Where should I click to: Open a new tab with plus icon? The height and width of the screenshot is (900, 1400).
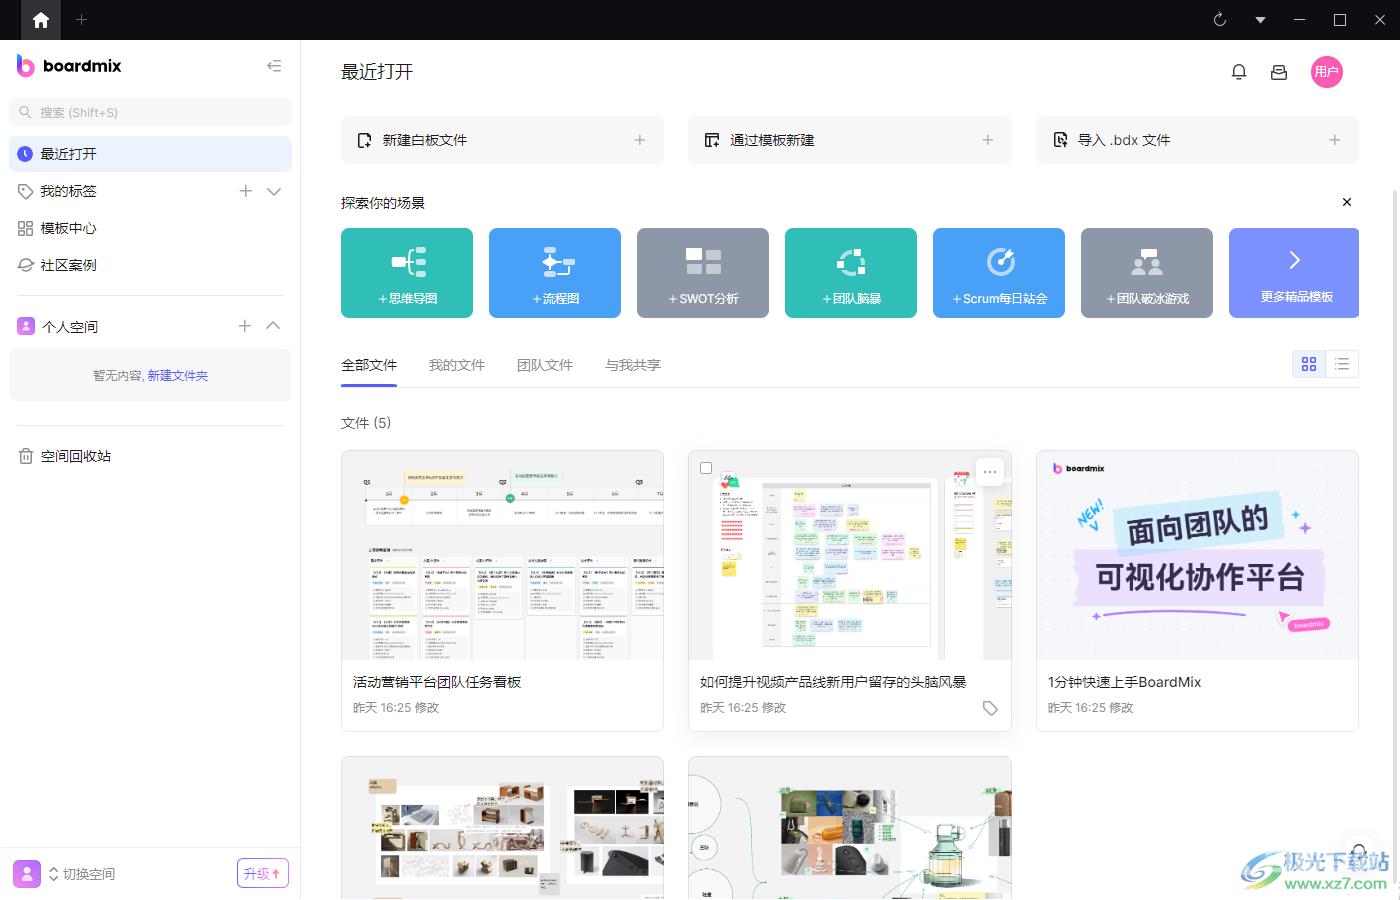coord(82,20)
